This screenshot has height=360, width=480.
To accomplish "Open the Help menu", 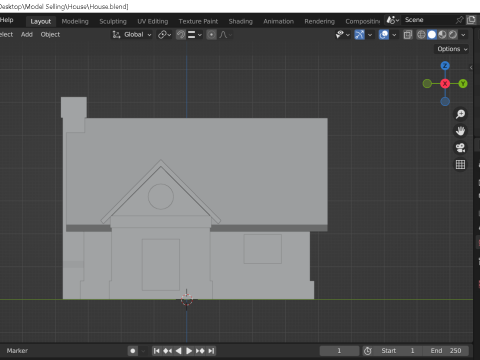I will (x=7, y=20).
